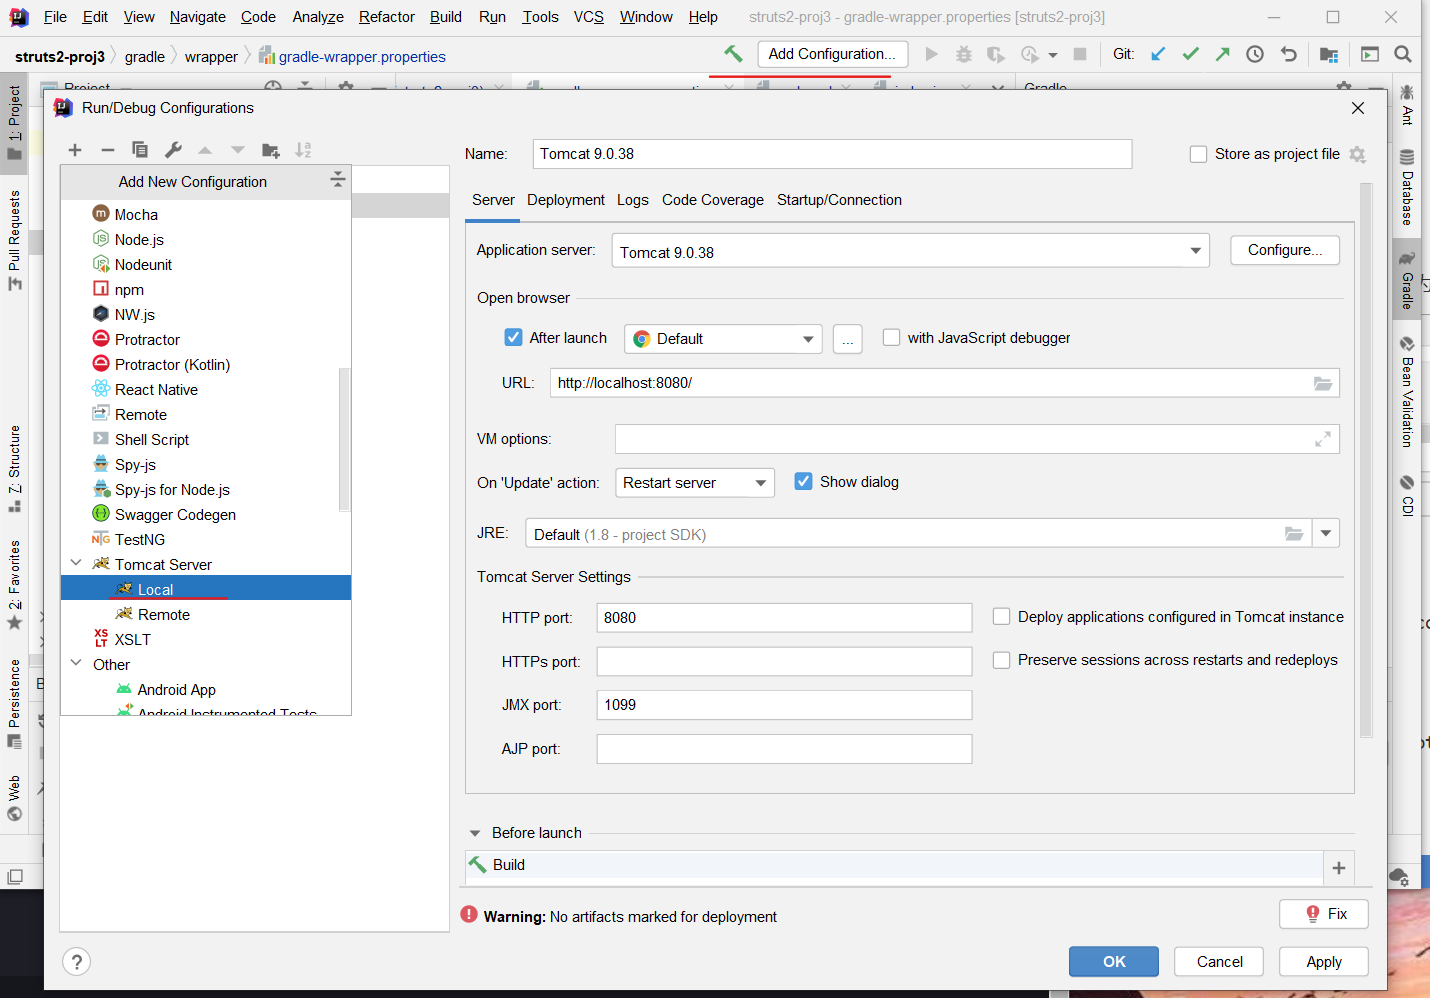Image resolution: width=1430 pixels, height=998 pixels.
Task: Open the Application server dropdown
Action: 910,251
